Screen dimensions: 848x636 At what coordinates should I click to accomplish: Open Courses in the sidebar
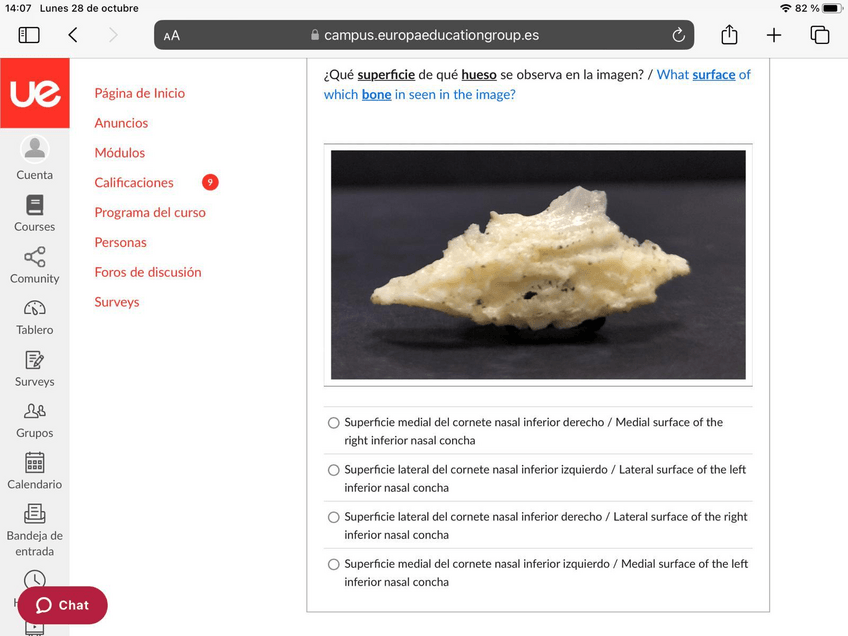(35, 206)
